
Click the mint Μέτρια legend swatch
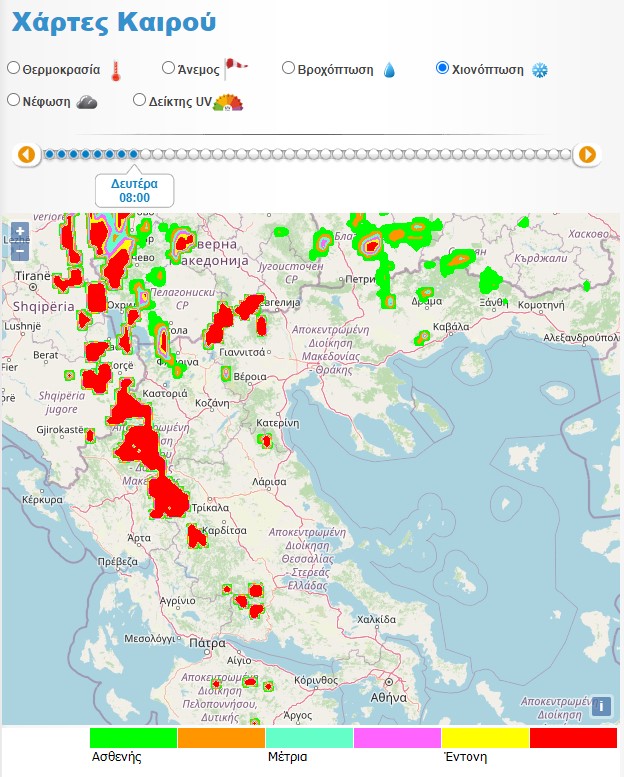310,738
